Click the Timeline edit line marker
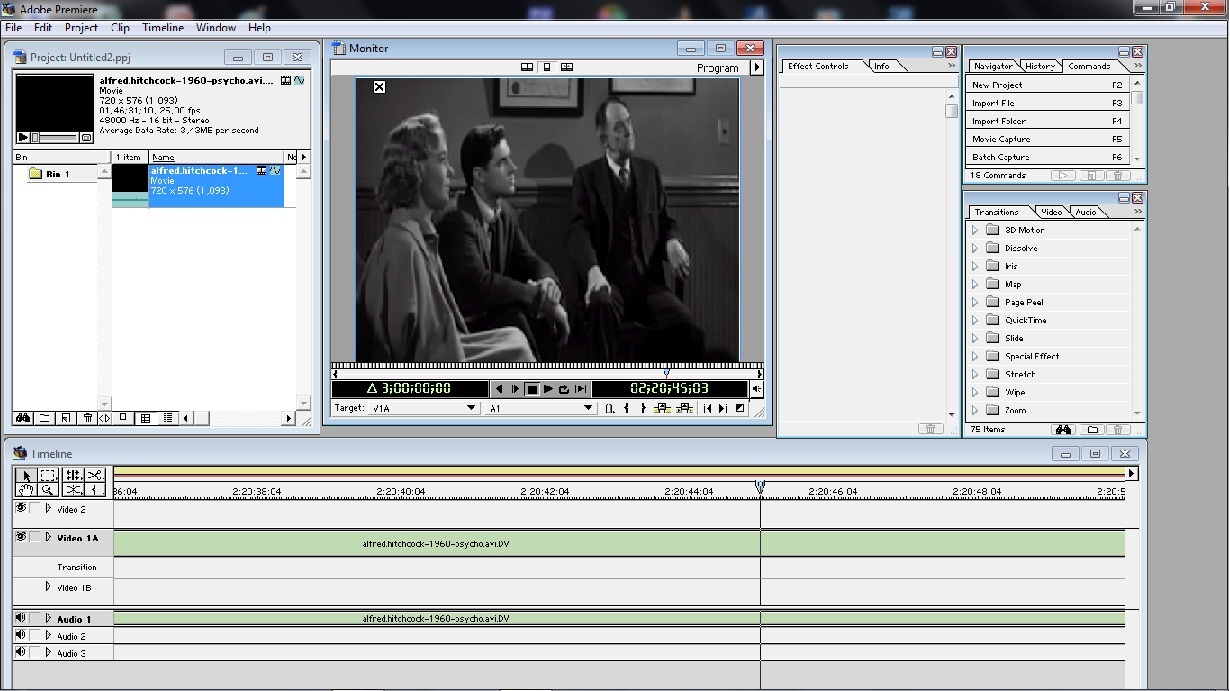Image resolution: width=1230 pixels, height=691 pixels. coord(760,487)
